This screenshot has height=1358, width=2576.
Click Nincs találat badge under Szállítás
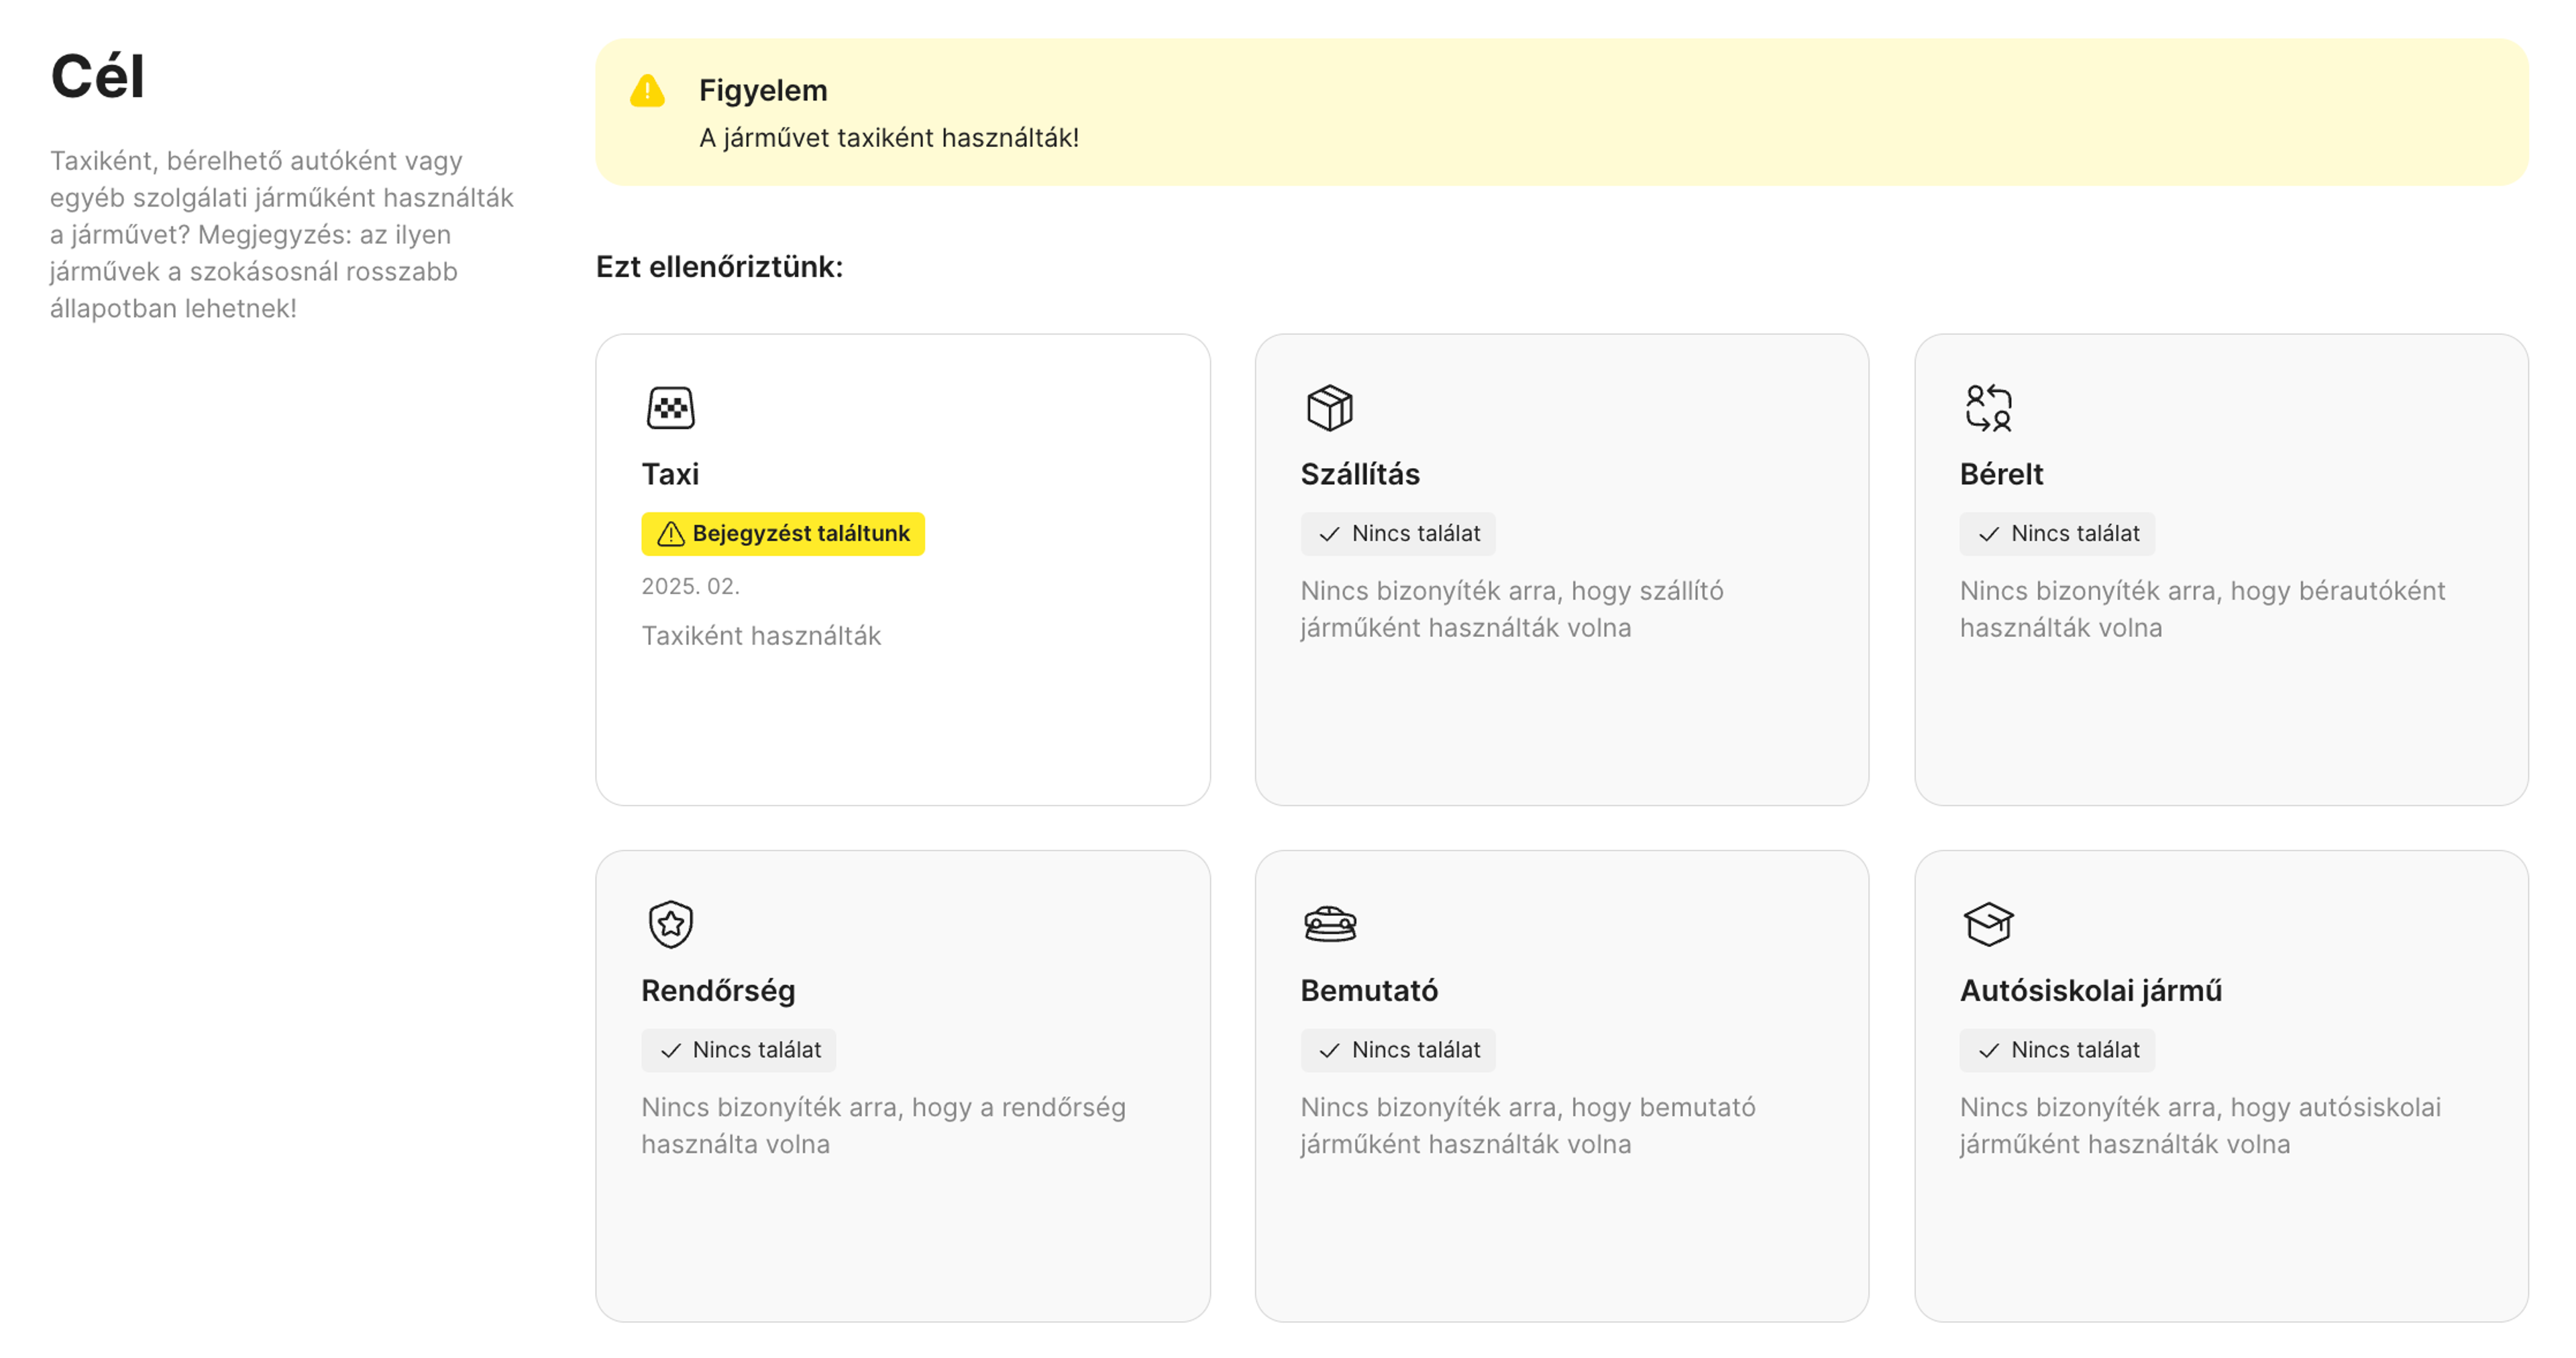(1397, 534)
